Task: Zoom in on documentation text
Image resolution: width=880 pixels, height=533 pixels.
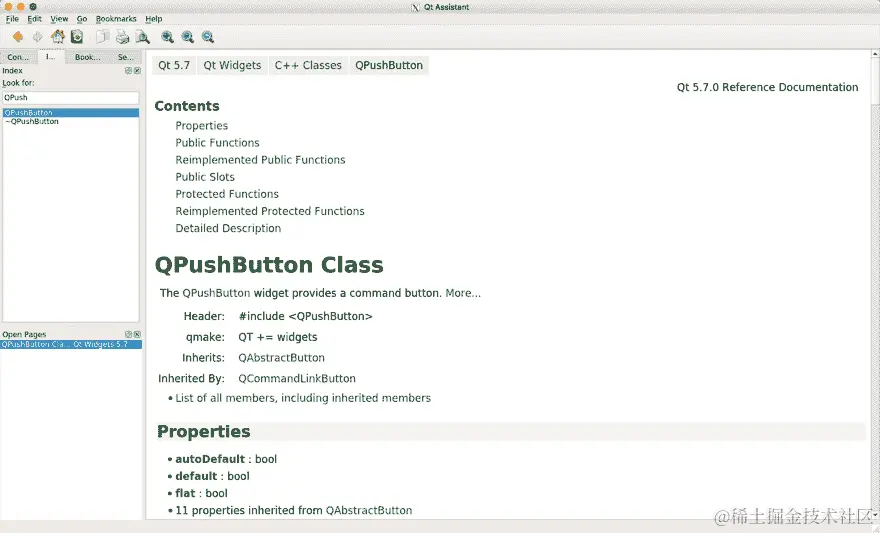Action: click(x=167, y=37)
